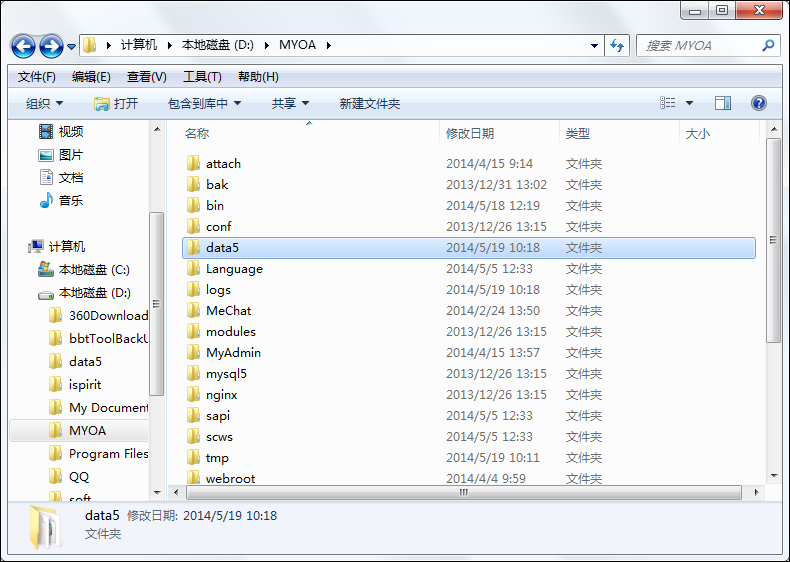The width and height of the screenshot is (790, 562).
Task: Sort by 类型 column header
Action: (x=619, y=134)
